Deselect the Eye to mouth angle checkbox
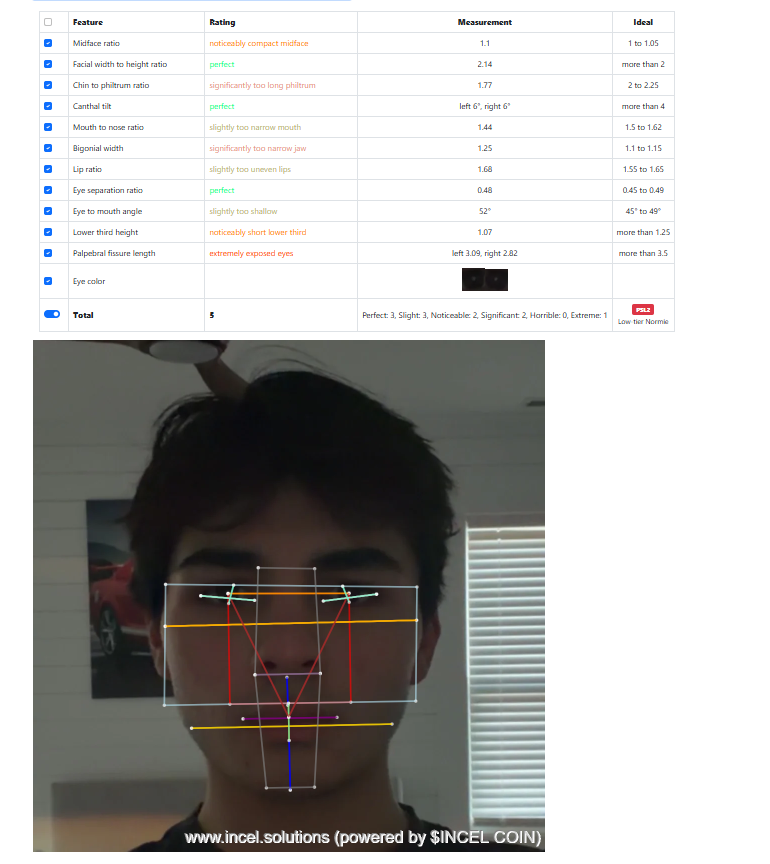 pyautogui.click(x=48, y=211)
